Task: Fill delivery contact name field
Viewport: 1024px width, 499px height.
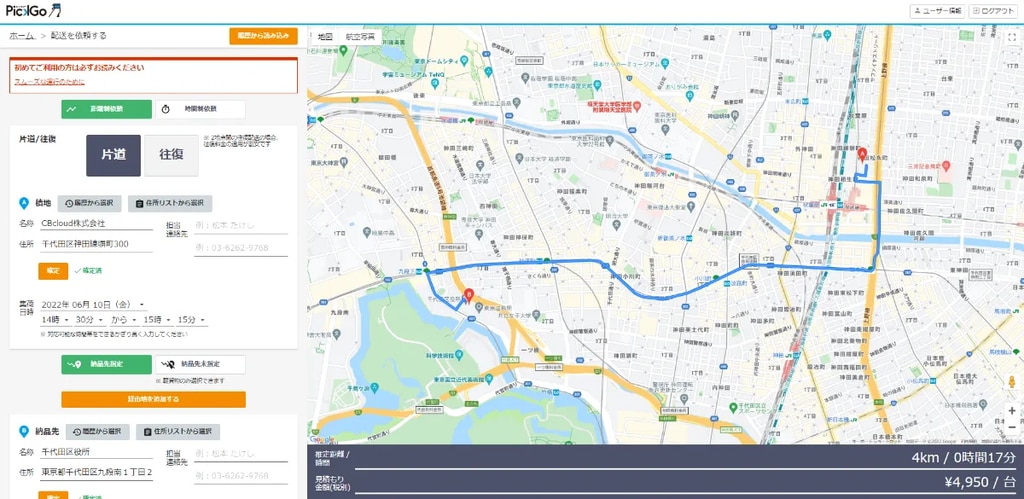Action: 240,454
